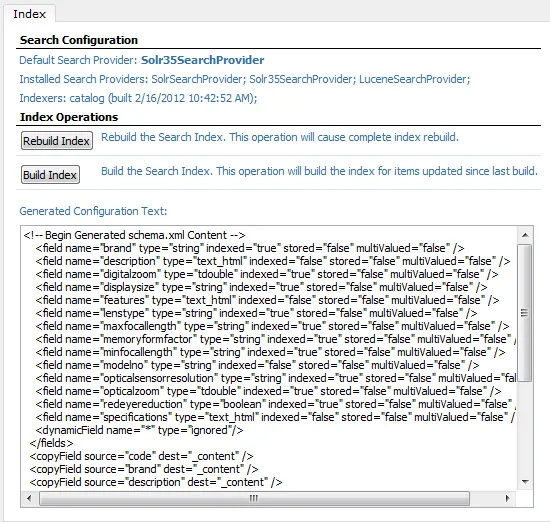Click the field name="brand" line
This screenshot has height=522, width=550.
click(250, 248)
